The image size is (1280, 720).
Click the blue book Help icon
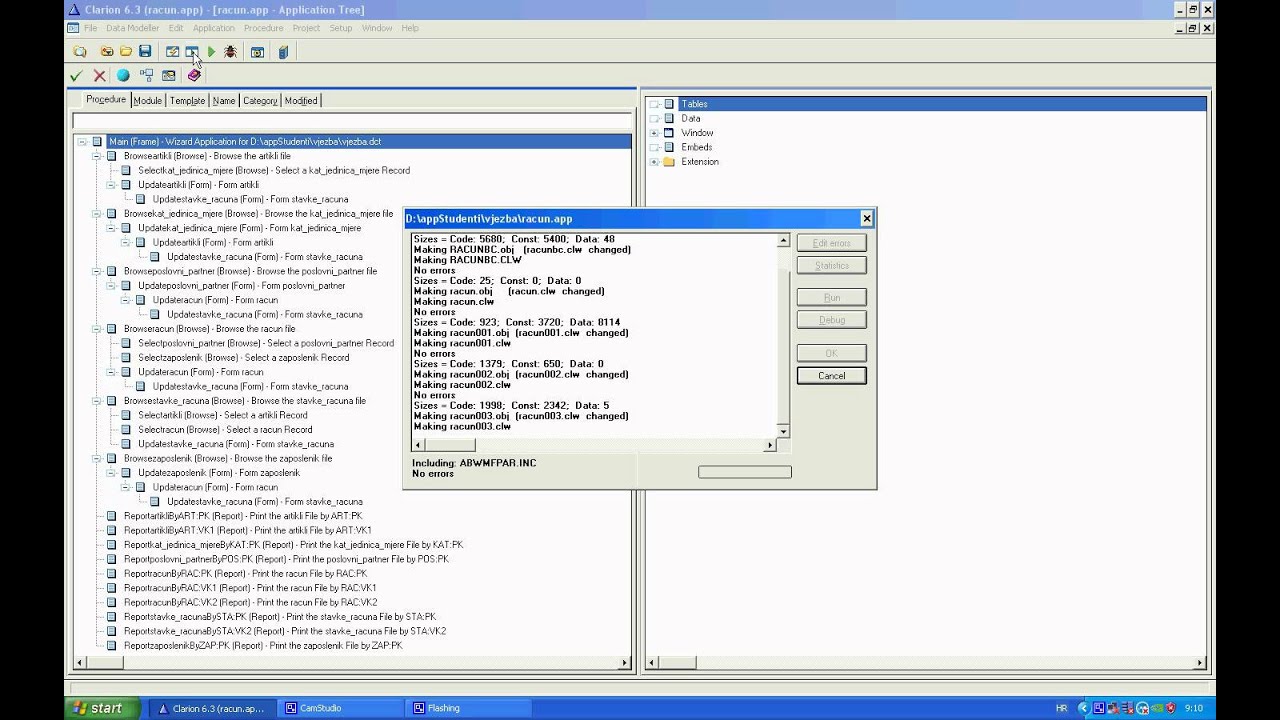click(284, 52)
